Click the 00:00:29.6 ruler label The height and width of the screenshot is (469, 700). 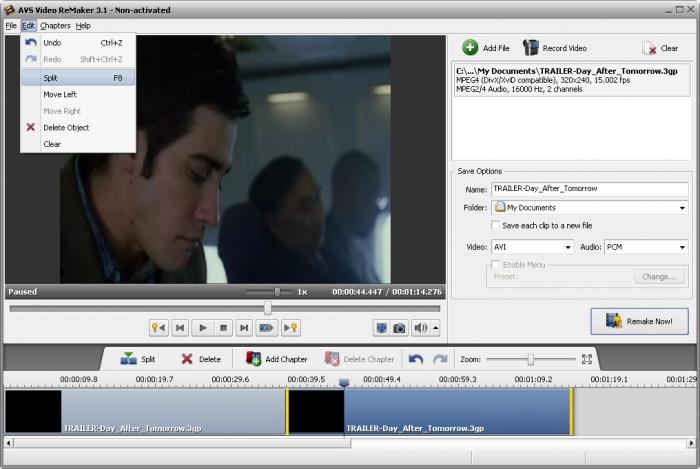[230, 379]
